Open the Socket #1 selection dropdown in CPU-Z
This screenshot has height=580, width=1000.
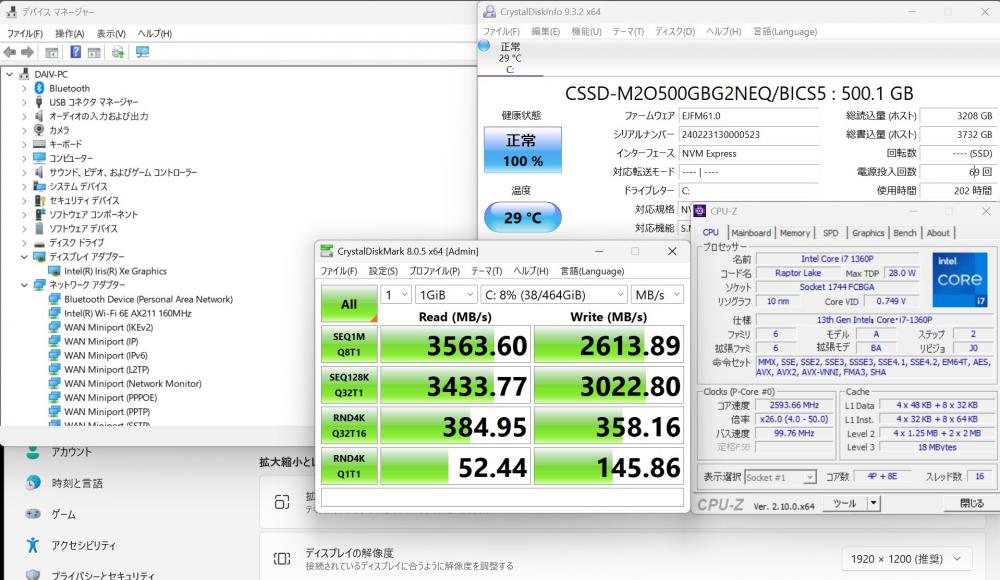[780, 477]
